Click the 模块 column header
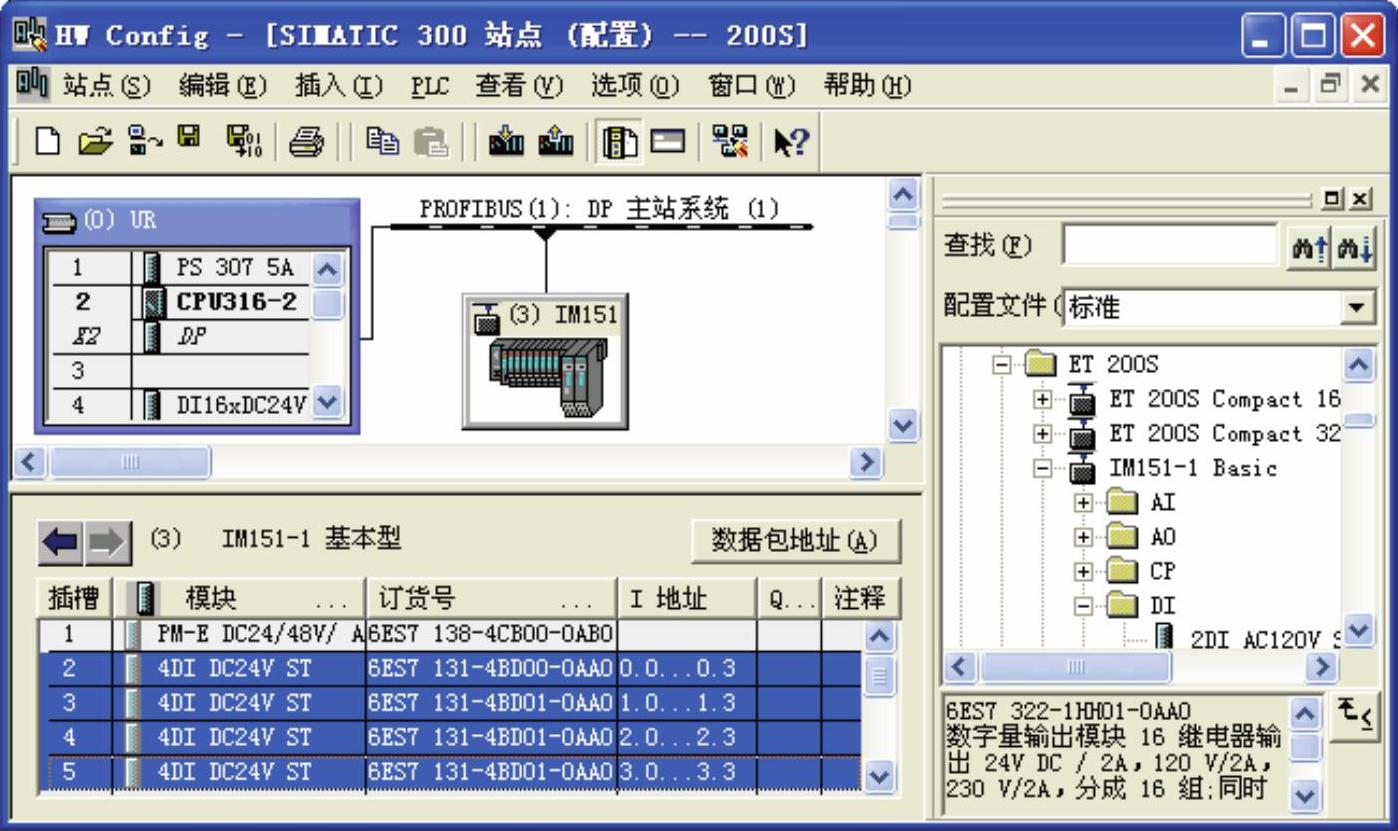The image size is (1398, 831). coord(240,598)
